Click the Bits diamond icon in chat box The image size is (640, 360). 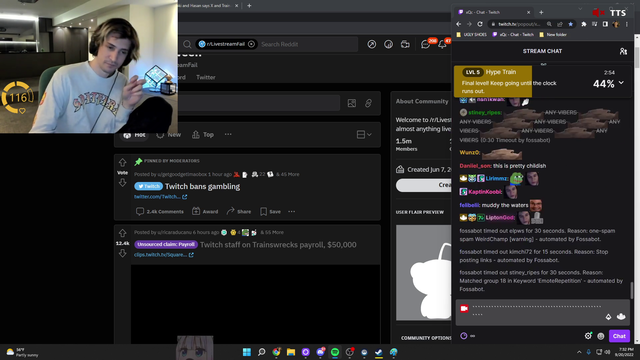(x=608, y=317)
